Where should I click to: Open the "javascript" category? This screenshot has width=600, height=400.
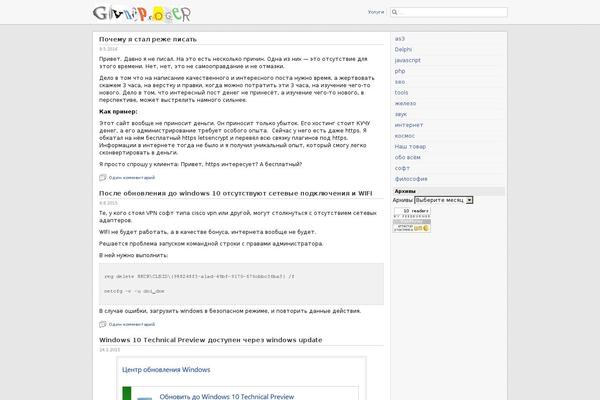[408, 60]
